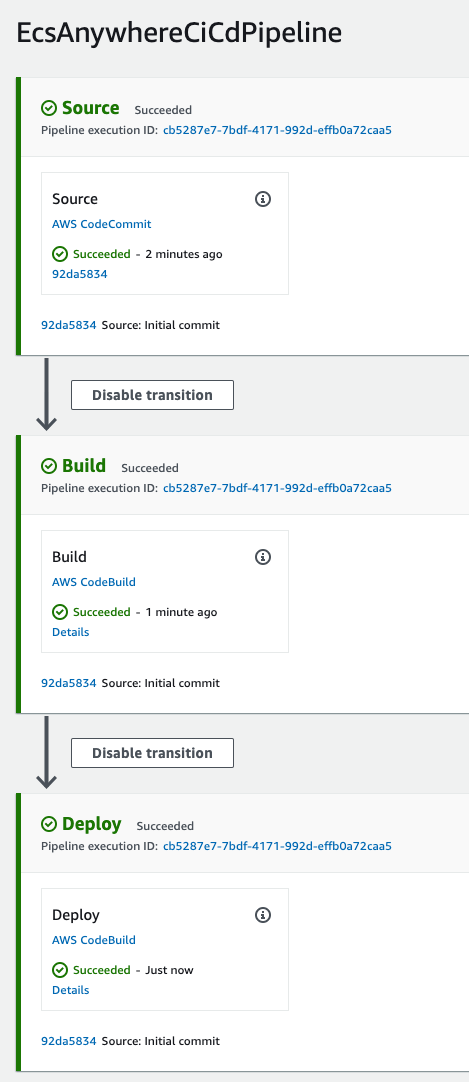Click the Succeeded check icon in Source action card
Image resolution: width=469 pixels, height=1082 pixels.
click(60, 254)
